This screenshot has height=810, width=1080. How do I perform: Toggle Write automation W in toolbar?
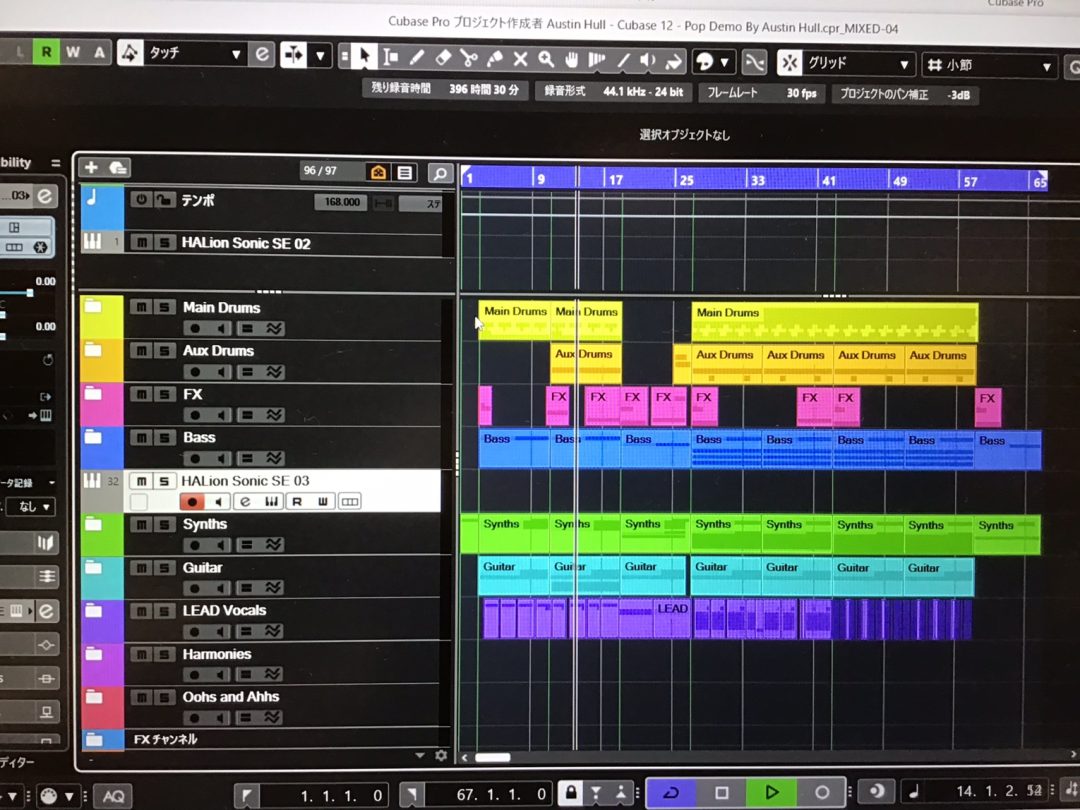click(73, 52)
